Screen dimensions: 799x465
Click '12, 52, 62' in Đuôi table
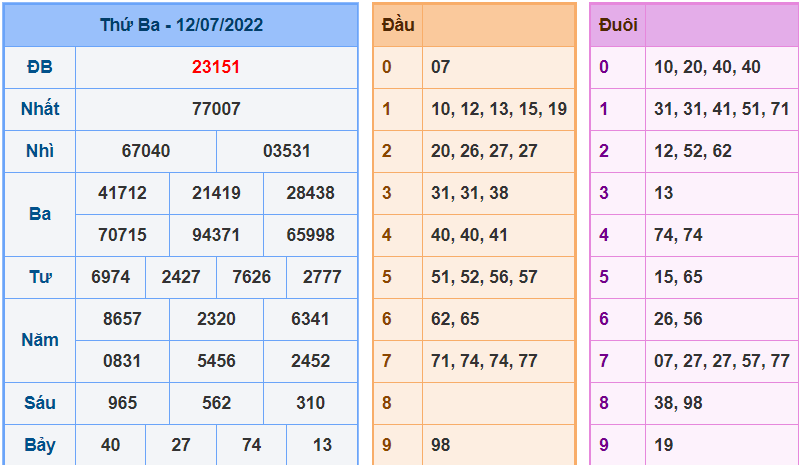click(693, 151)
